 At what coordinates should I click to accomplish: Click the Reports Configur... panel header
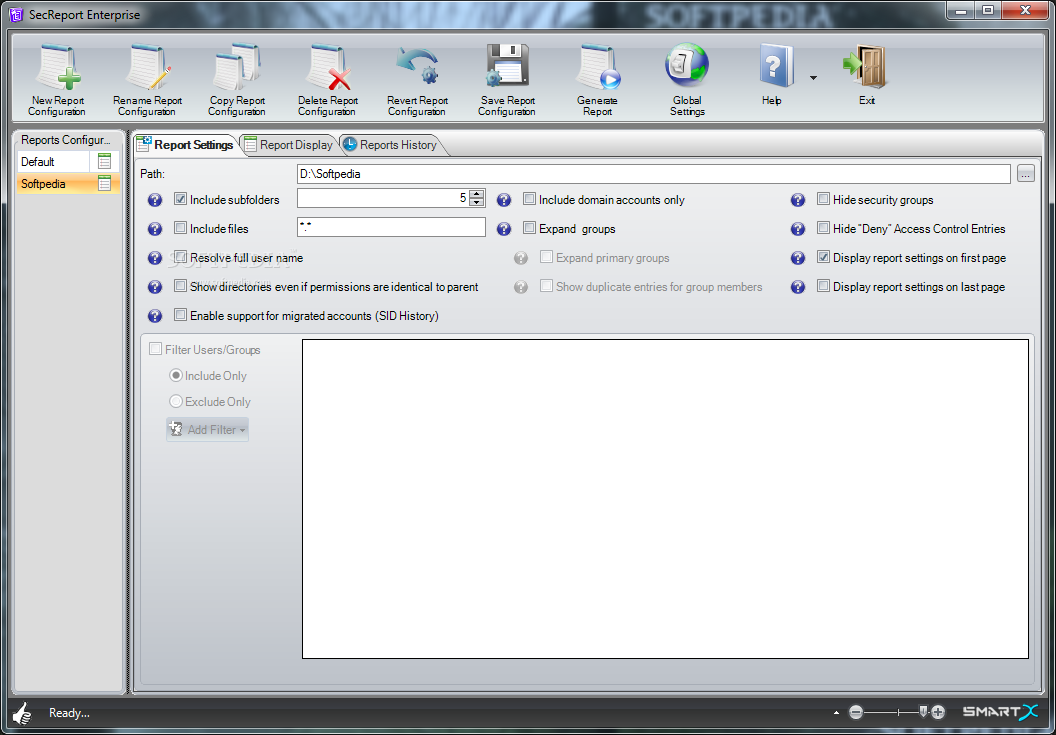click(66, 140)
